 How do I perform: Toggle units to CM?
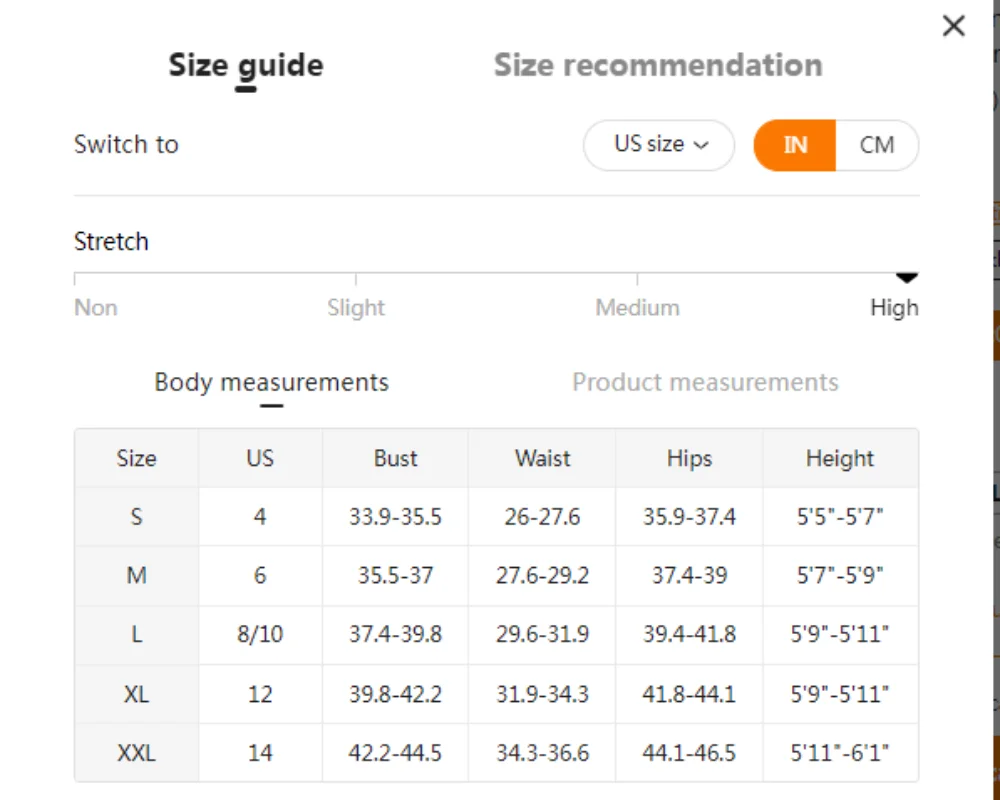coord(877,145)
